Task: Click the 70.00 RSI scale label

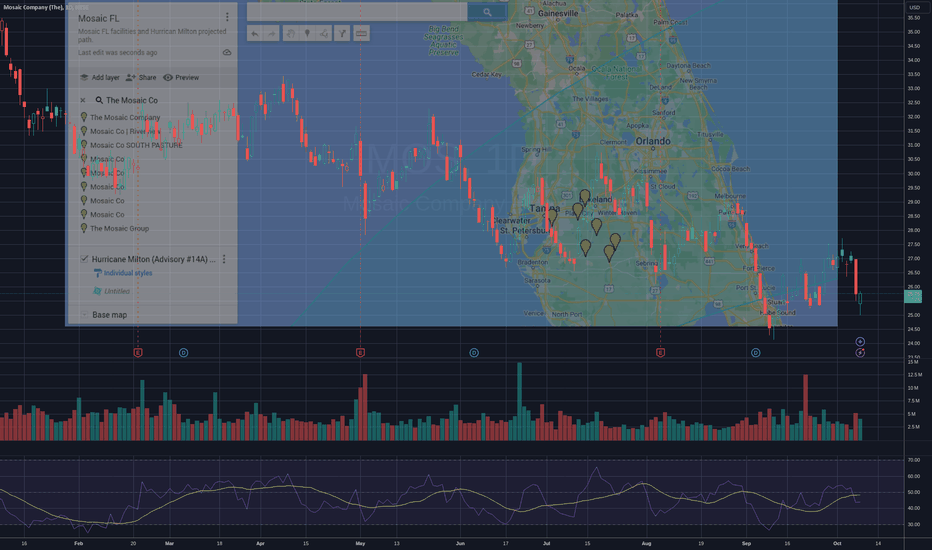Action: coord(914,460)
